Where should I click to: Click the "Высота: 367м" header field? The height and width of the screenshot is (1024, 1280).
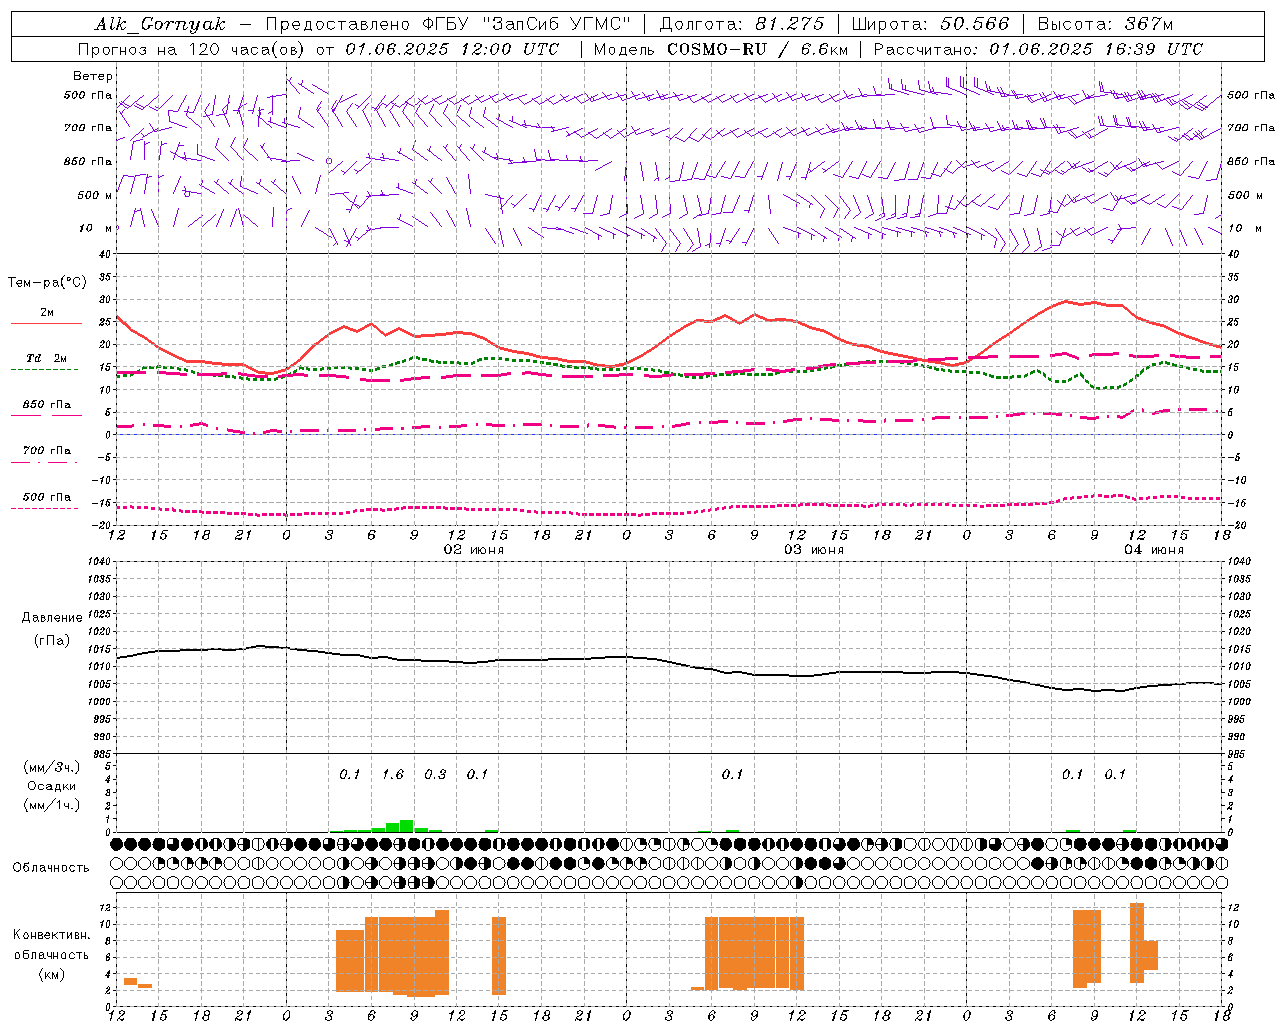click(x=1105, y=24)
